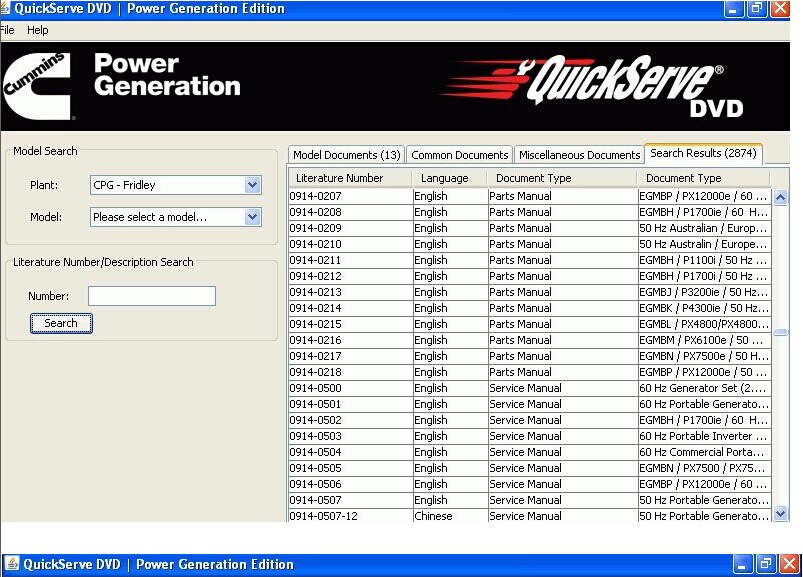This screenshot has width=803, height=577.
Task: Click the results scrollbar thumb
Action: pos(780,332)
